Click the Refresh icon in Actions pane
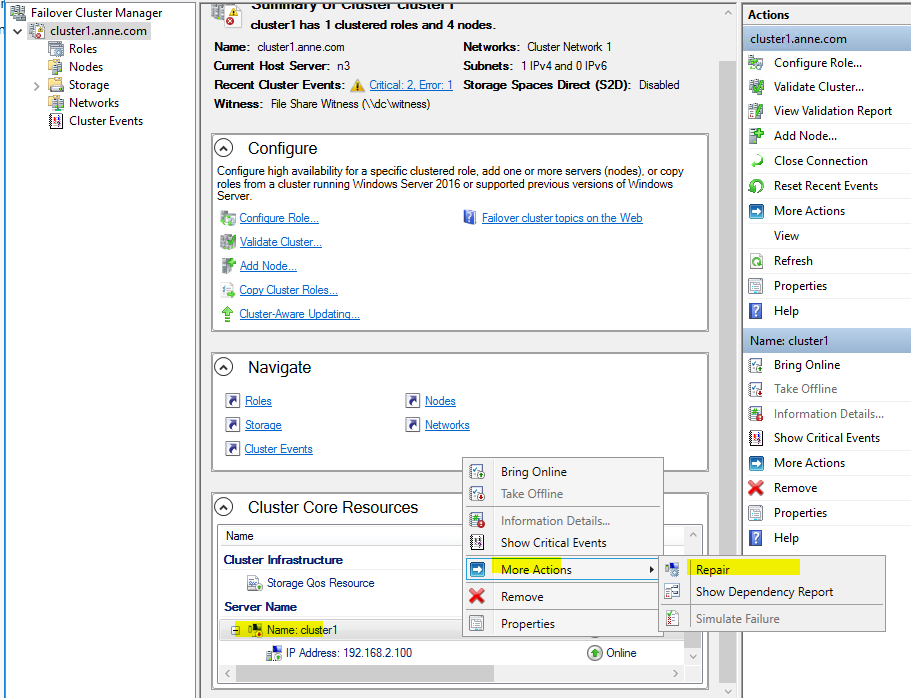This screenshot has height=698, width=911. click(x=756, y=261)
